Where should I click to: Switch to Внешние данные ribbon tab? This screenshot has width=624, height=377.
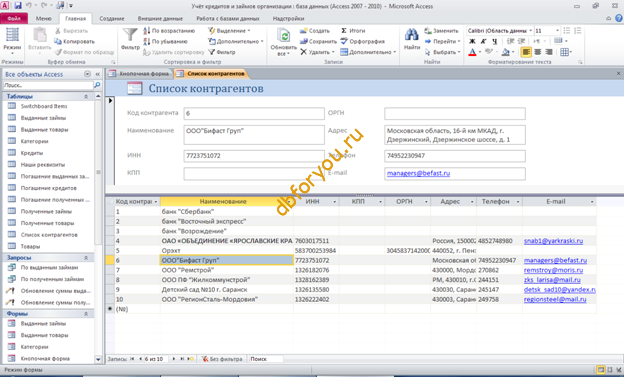pos(160,18)
